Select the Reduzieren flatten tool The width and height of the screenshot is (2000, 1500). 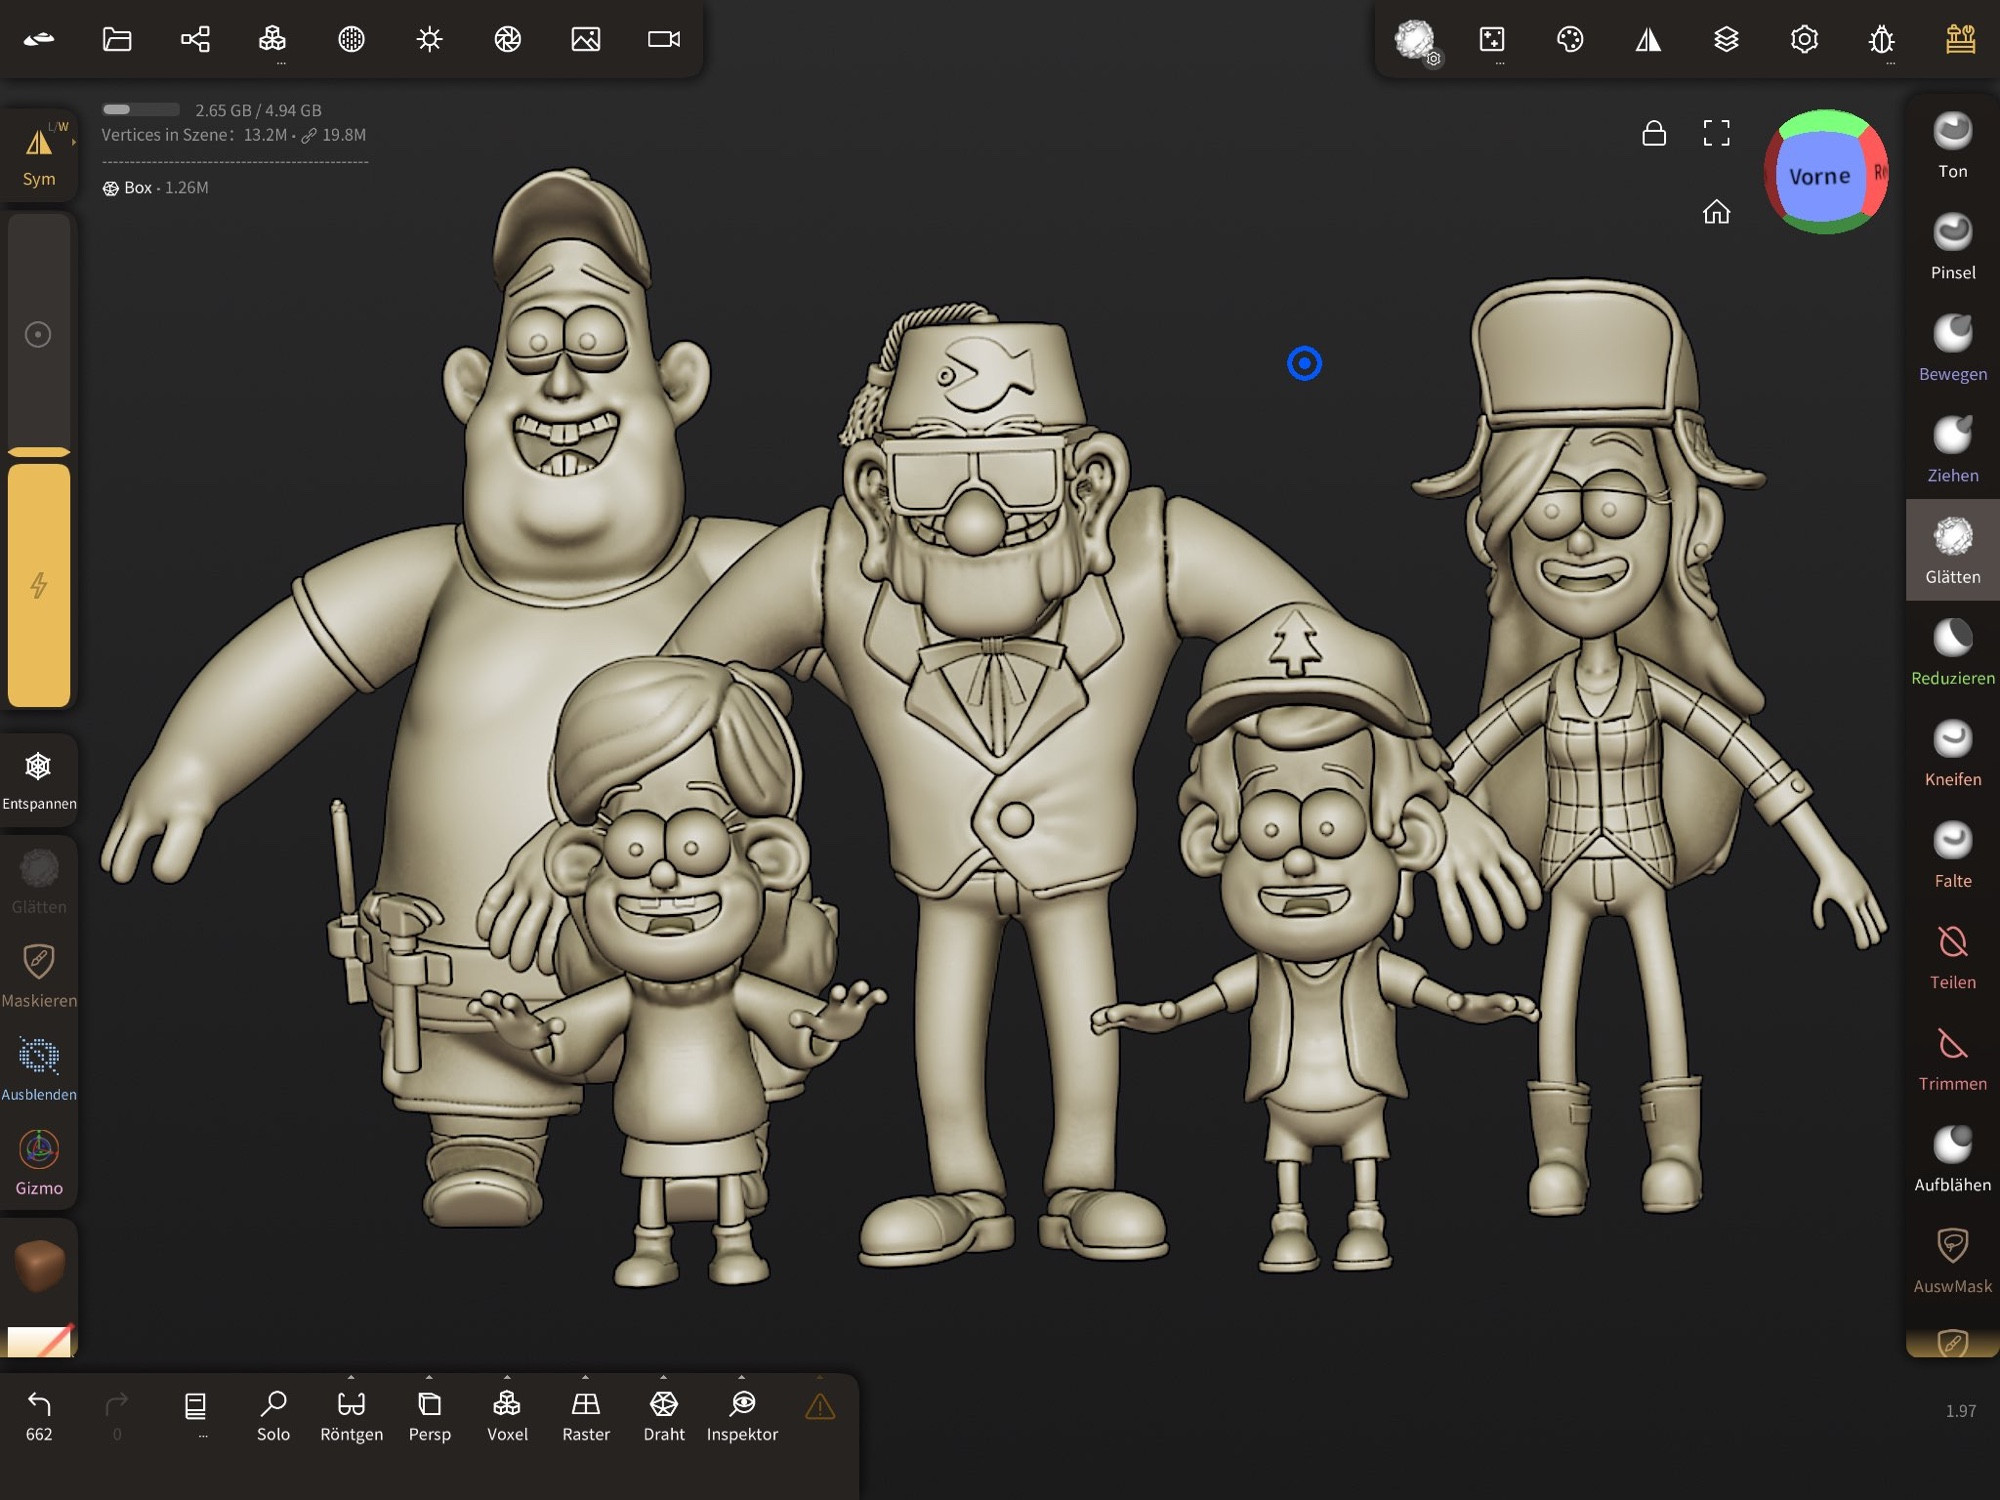point(1953,653)
